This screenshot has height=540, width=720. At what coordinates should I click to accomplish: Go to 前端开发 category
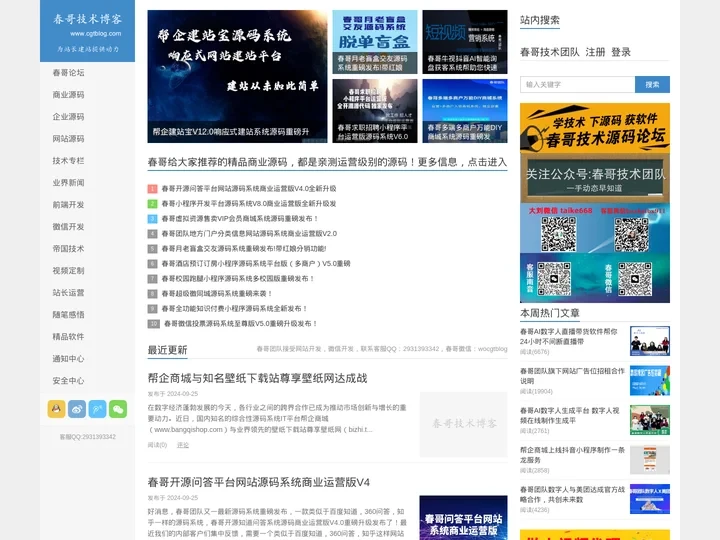tap(68, 205)
